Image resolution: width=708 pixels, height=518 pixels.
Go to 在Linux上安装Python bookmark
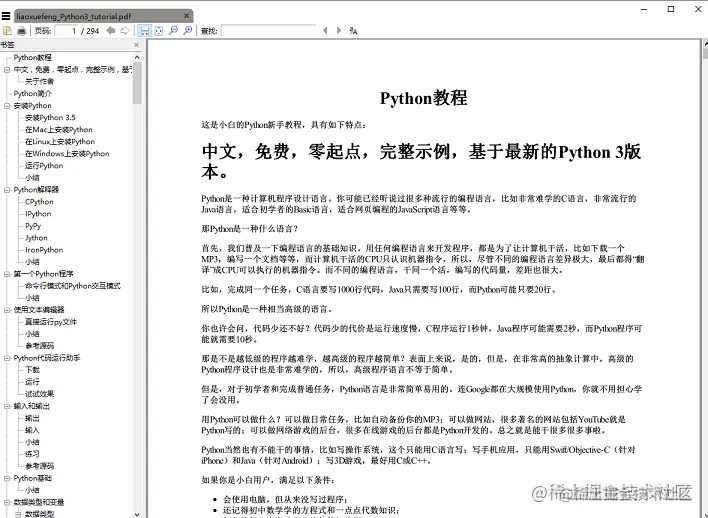[60, 141]
